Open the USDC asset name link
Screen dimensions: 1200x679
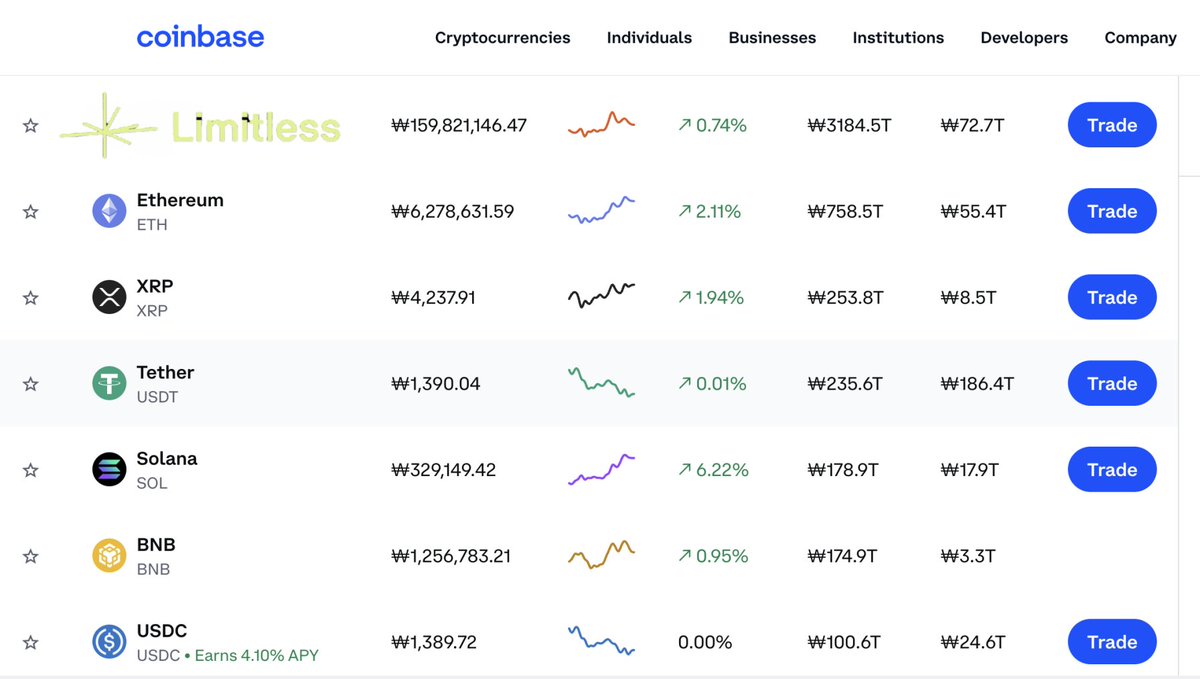pyautogui.click(x=162, y=630)
